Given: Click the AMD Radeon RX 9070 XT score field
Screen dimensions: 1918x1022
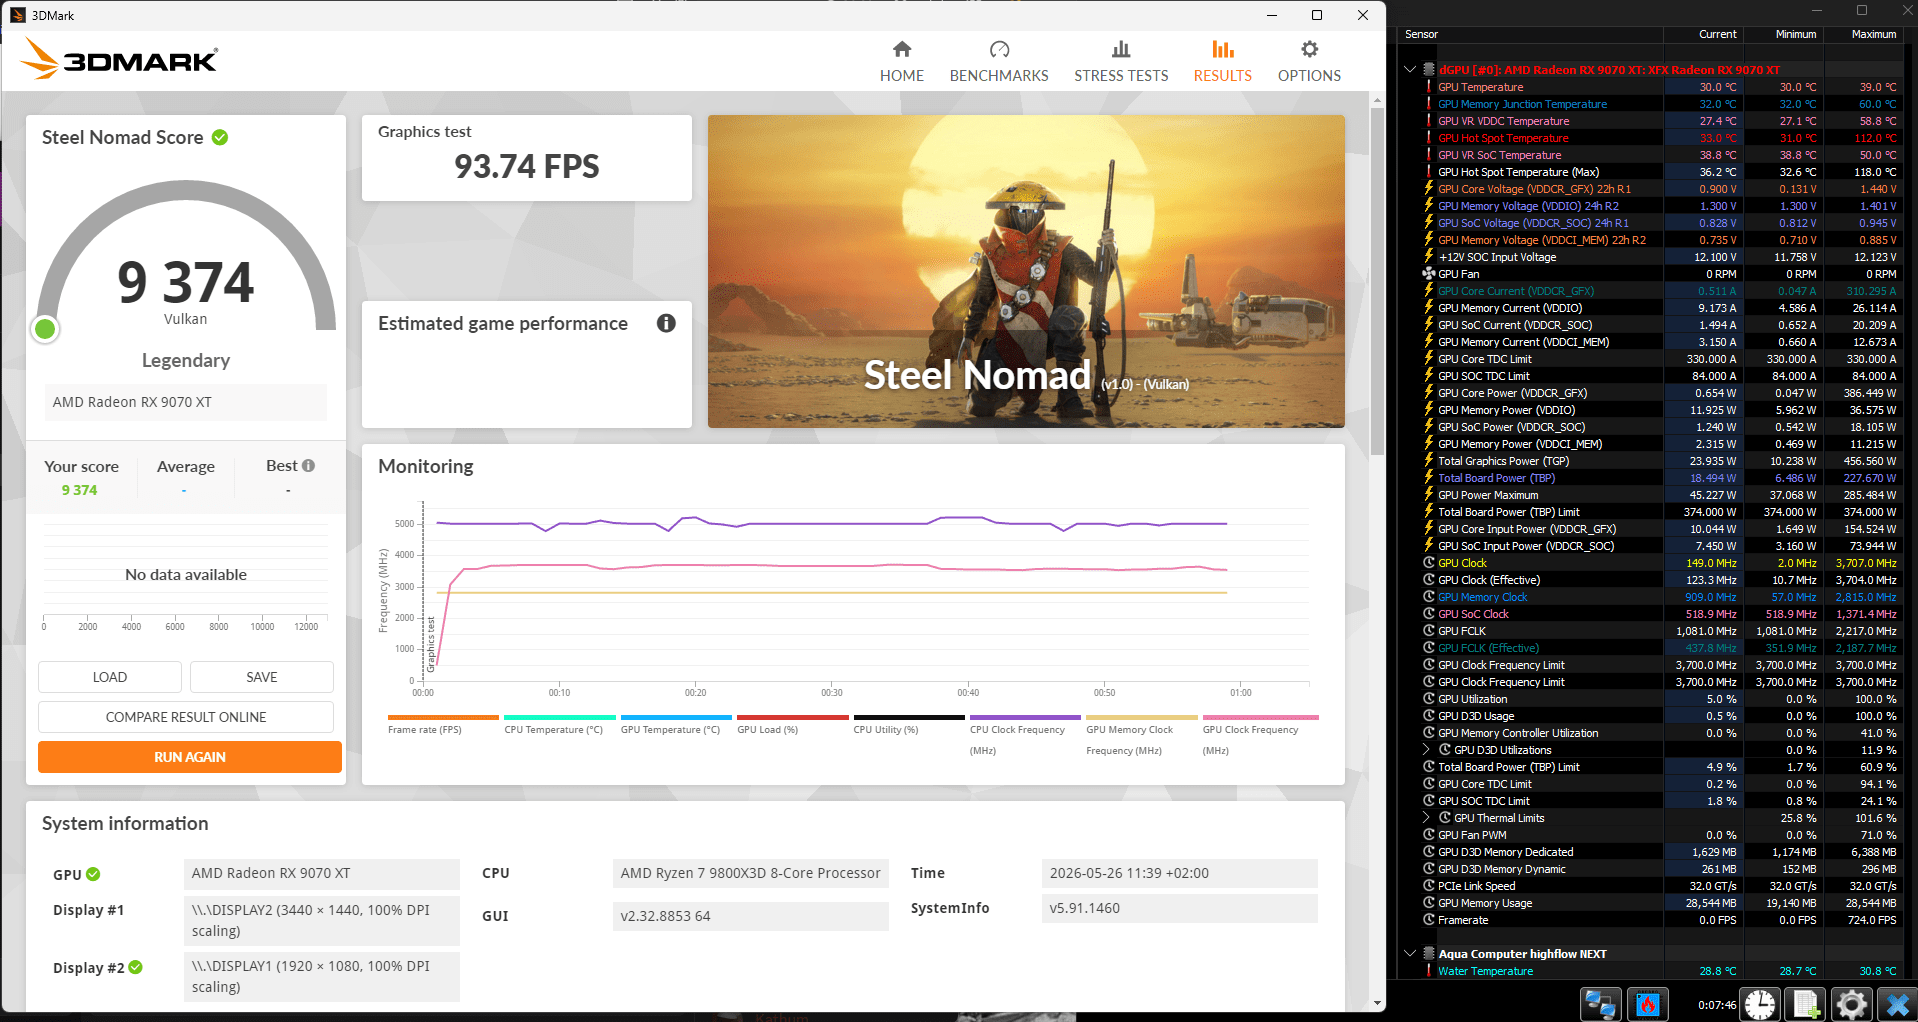Looking at the screenshot, I should click(186, 402).
